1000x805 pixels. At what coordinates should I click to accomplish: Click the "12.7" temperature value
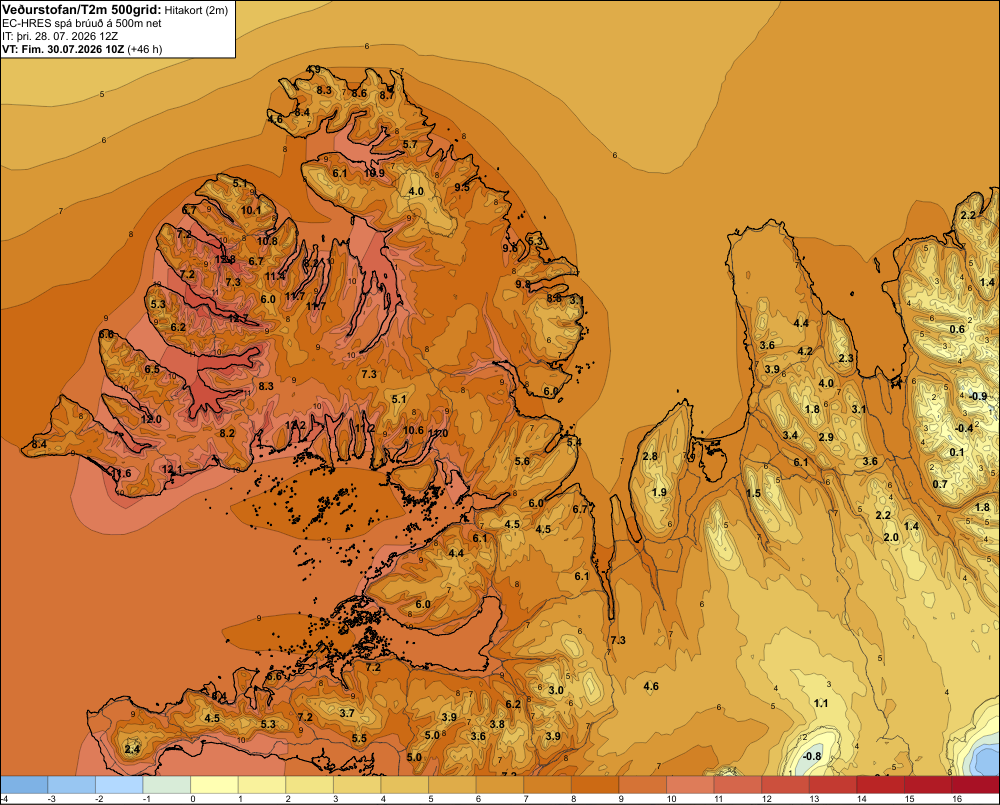click(x=238, y=318)
